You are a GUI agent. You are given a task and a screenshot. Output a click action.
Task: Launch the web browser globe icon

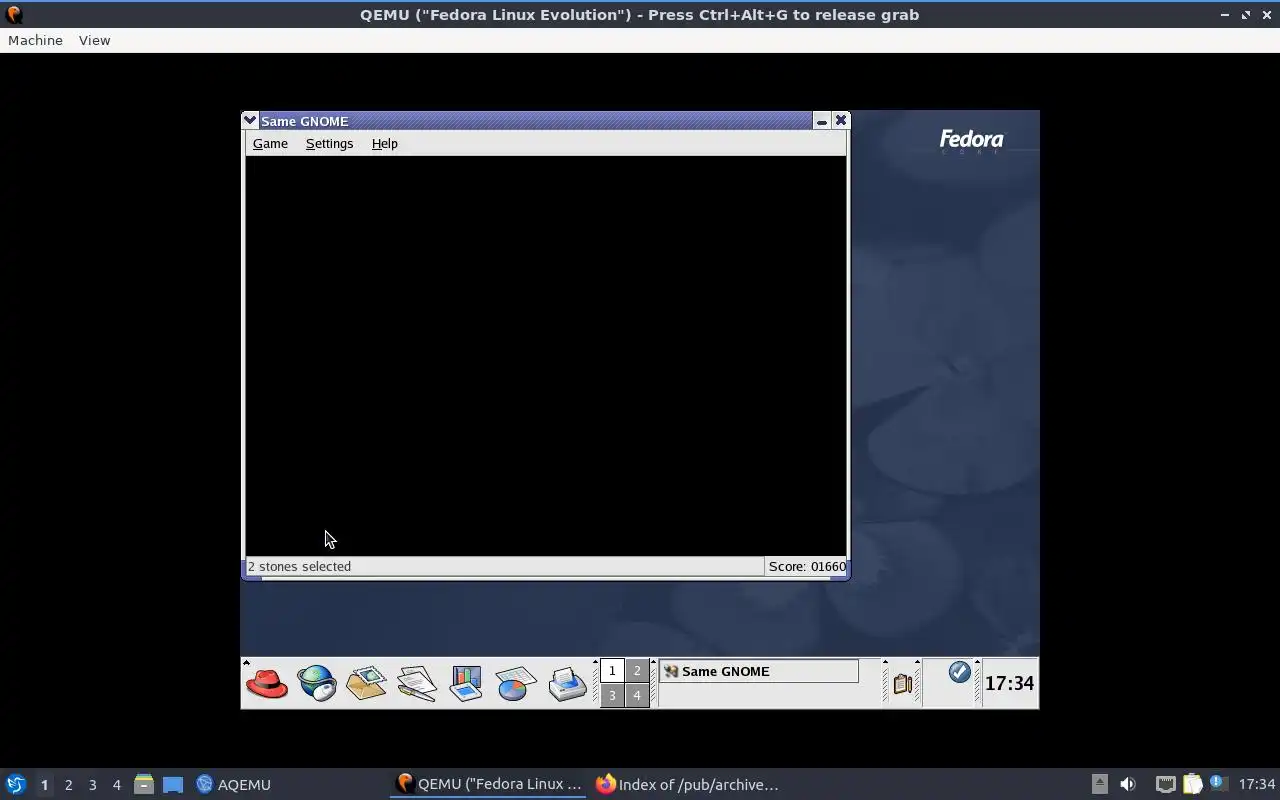click(317, 684)
